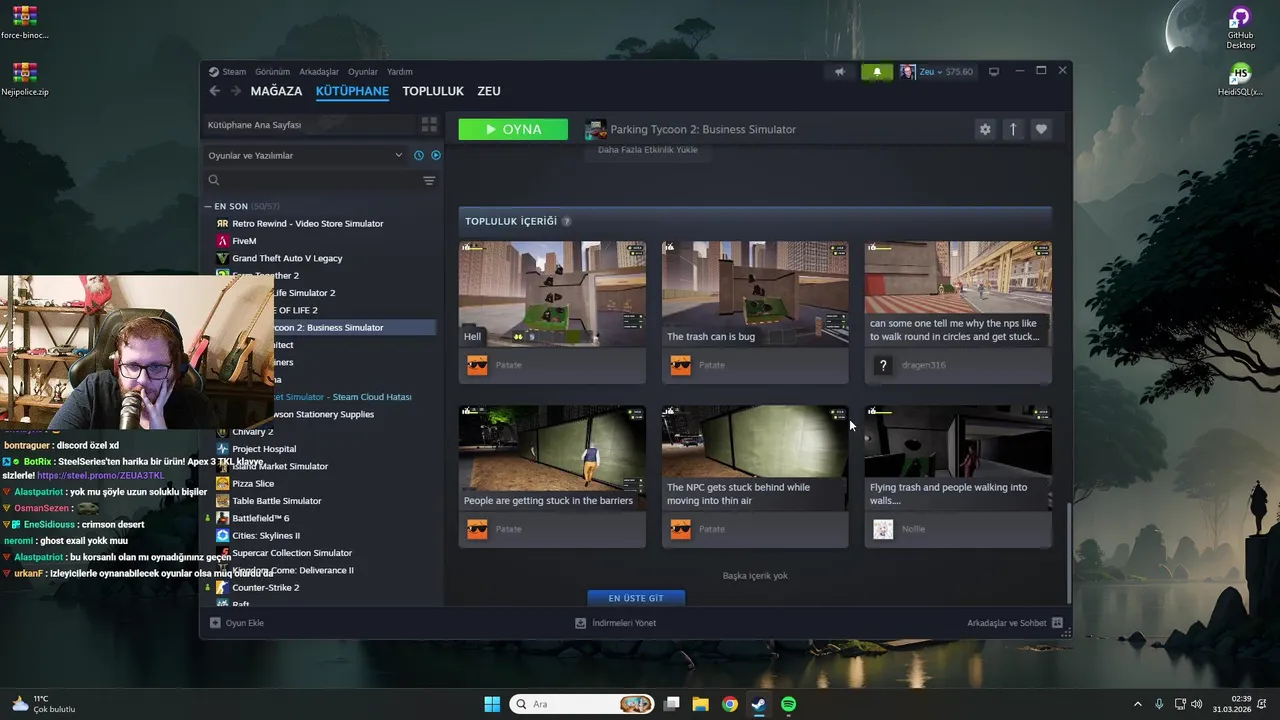Expand the Oyunlar ve Yazılımlar dropdown
The image size is (1280, 720).
[x=304, y=155]
